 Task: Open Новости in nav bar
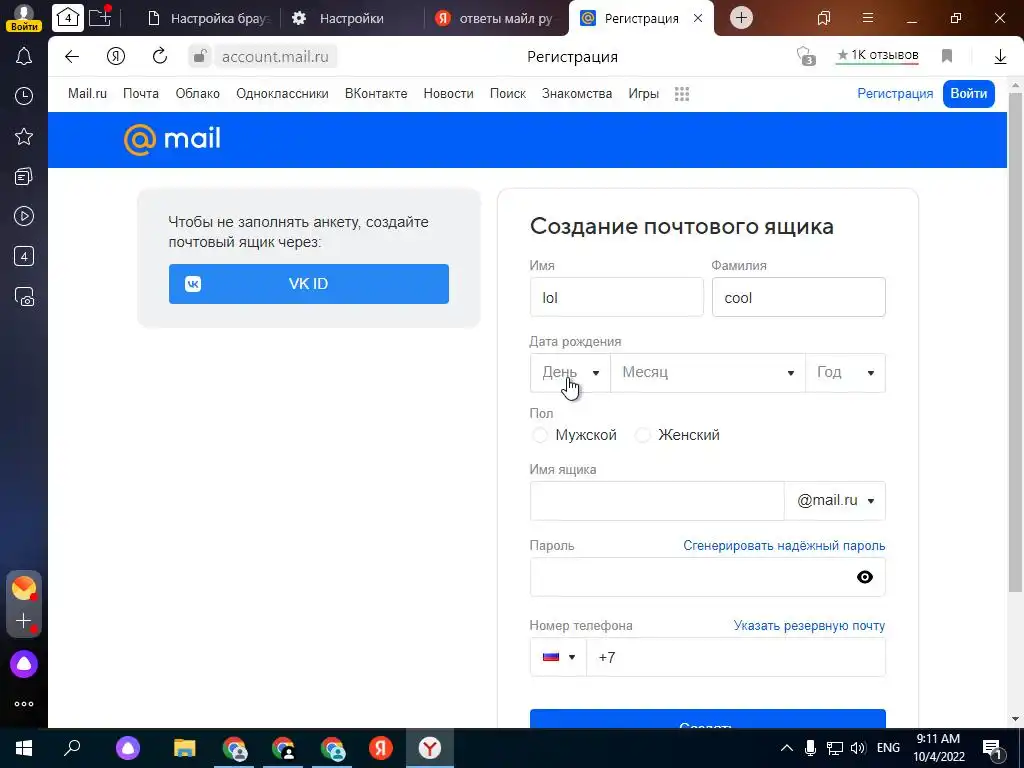tap(449, 93)
